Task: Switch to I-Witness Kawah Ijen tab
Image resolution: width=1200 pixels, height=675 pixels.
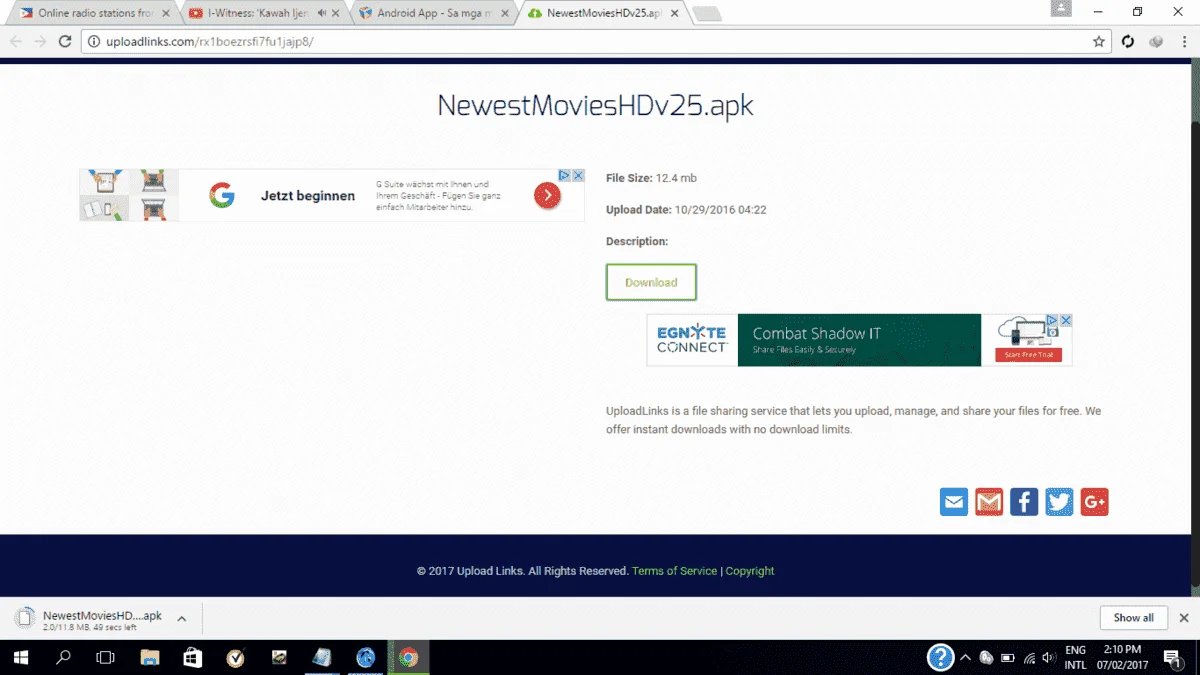Action: click(x=265, y=14)
